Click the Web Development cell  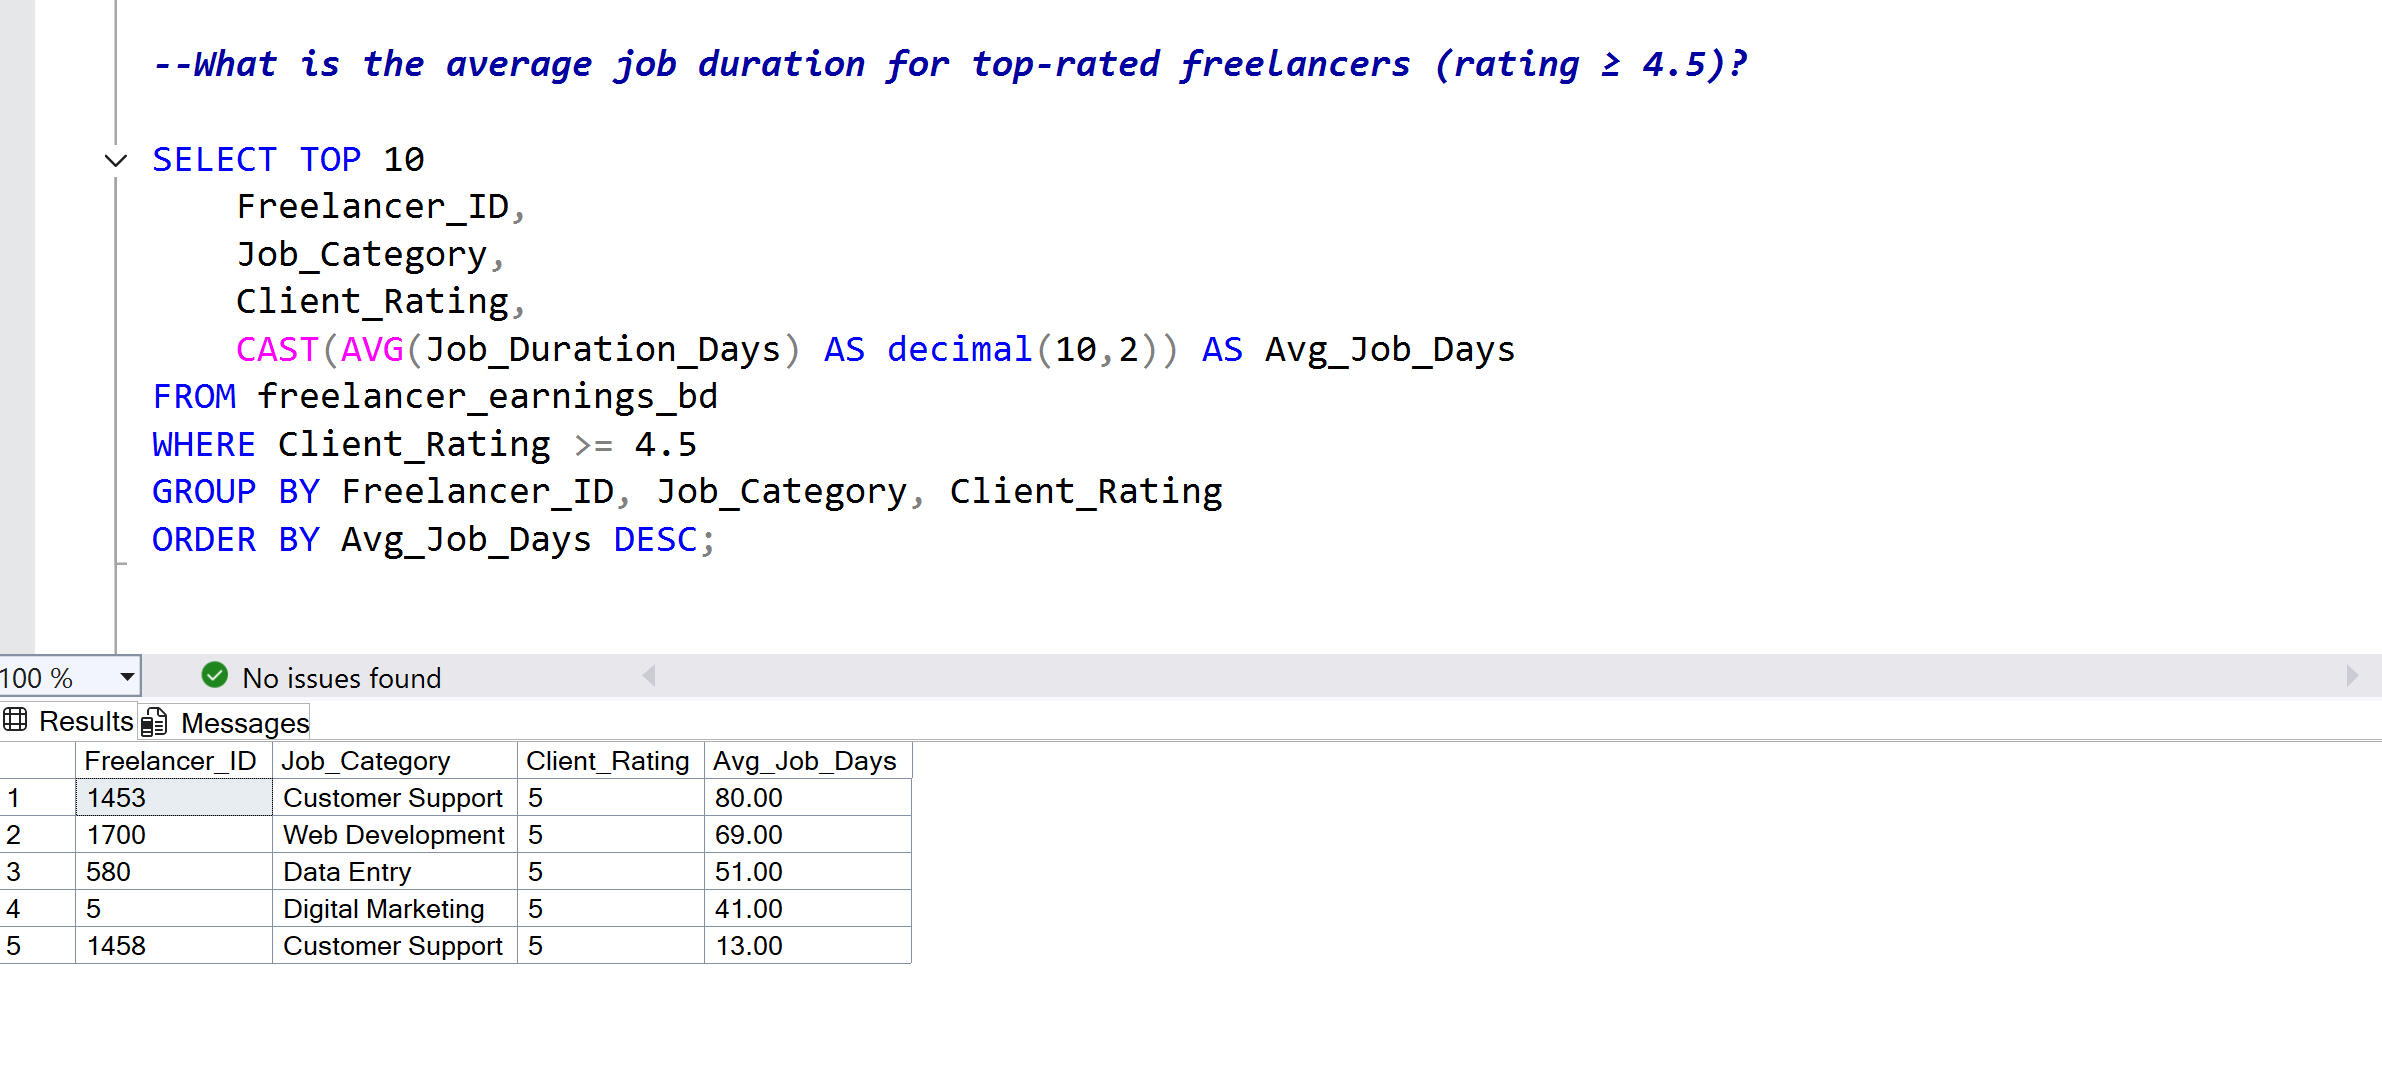click(394, 835)
